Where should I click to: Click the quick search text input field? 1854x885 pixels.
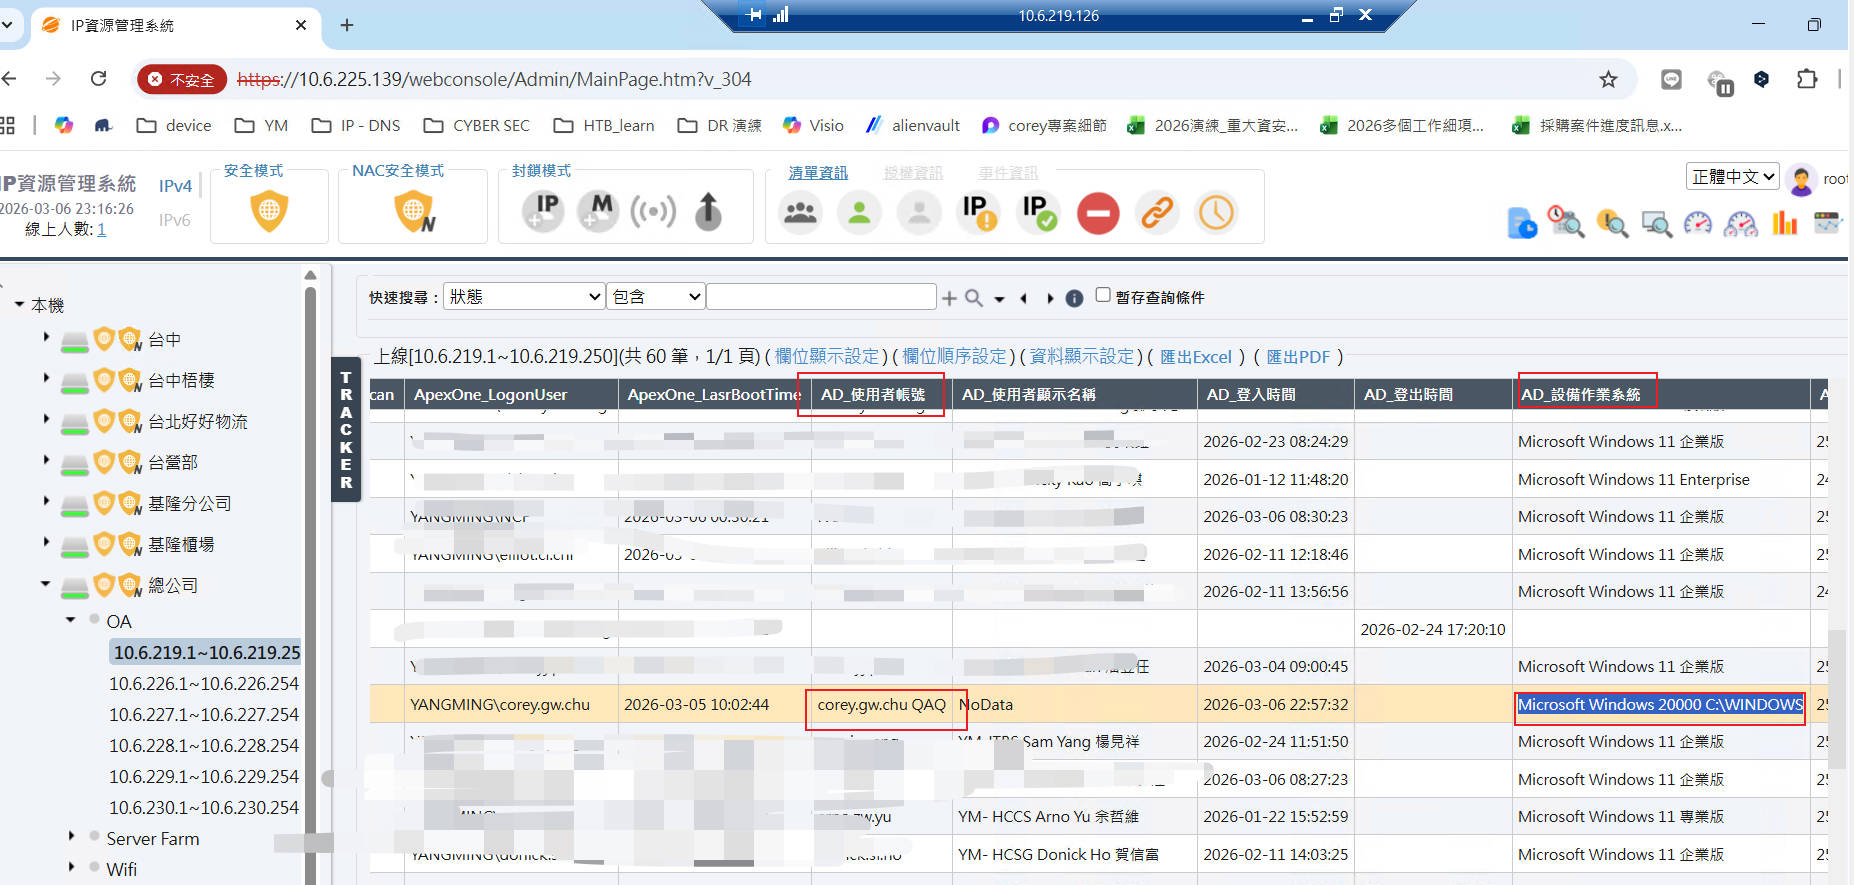[821, 297]
